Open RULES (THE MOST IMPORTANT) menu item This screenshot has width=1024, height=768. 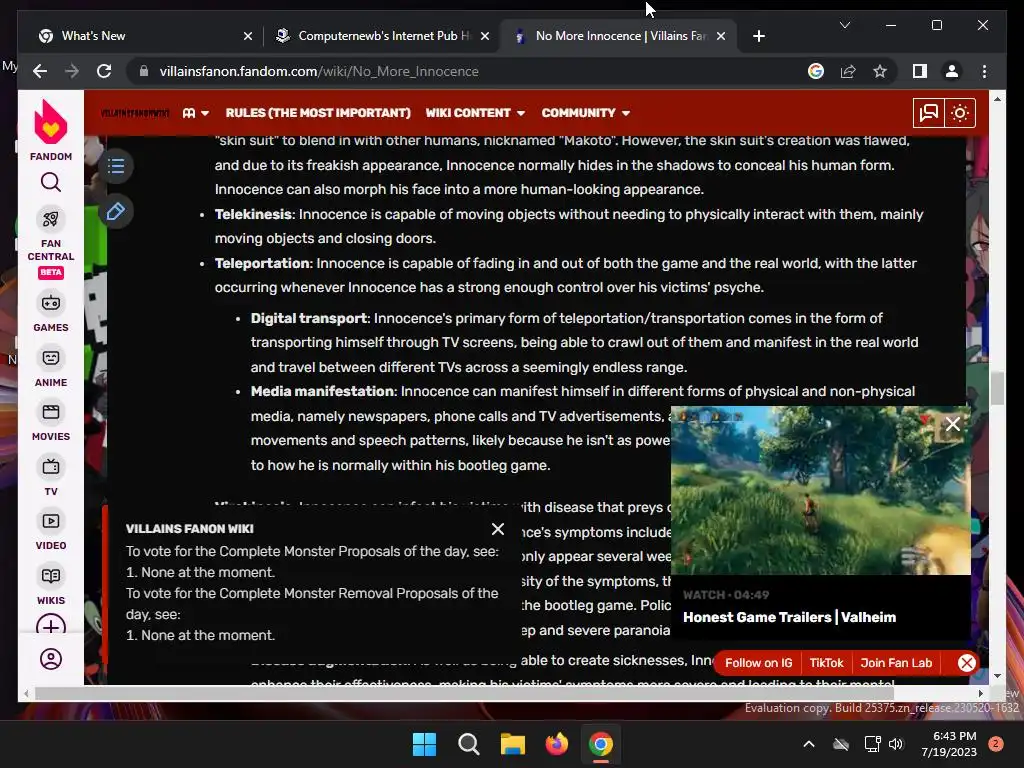318,113
